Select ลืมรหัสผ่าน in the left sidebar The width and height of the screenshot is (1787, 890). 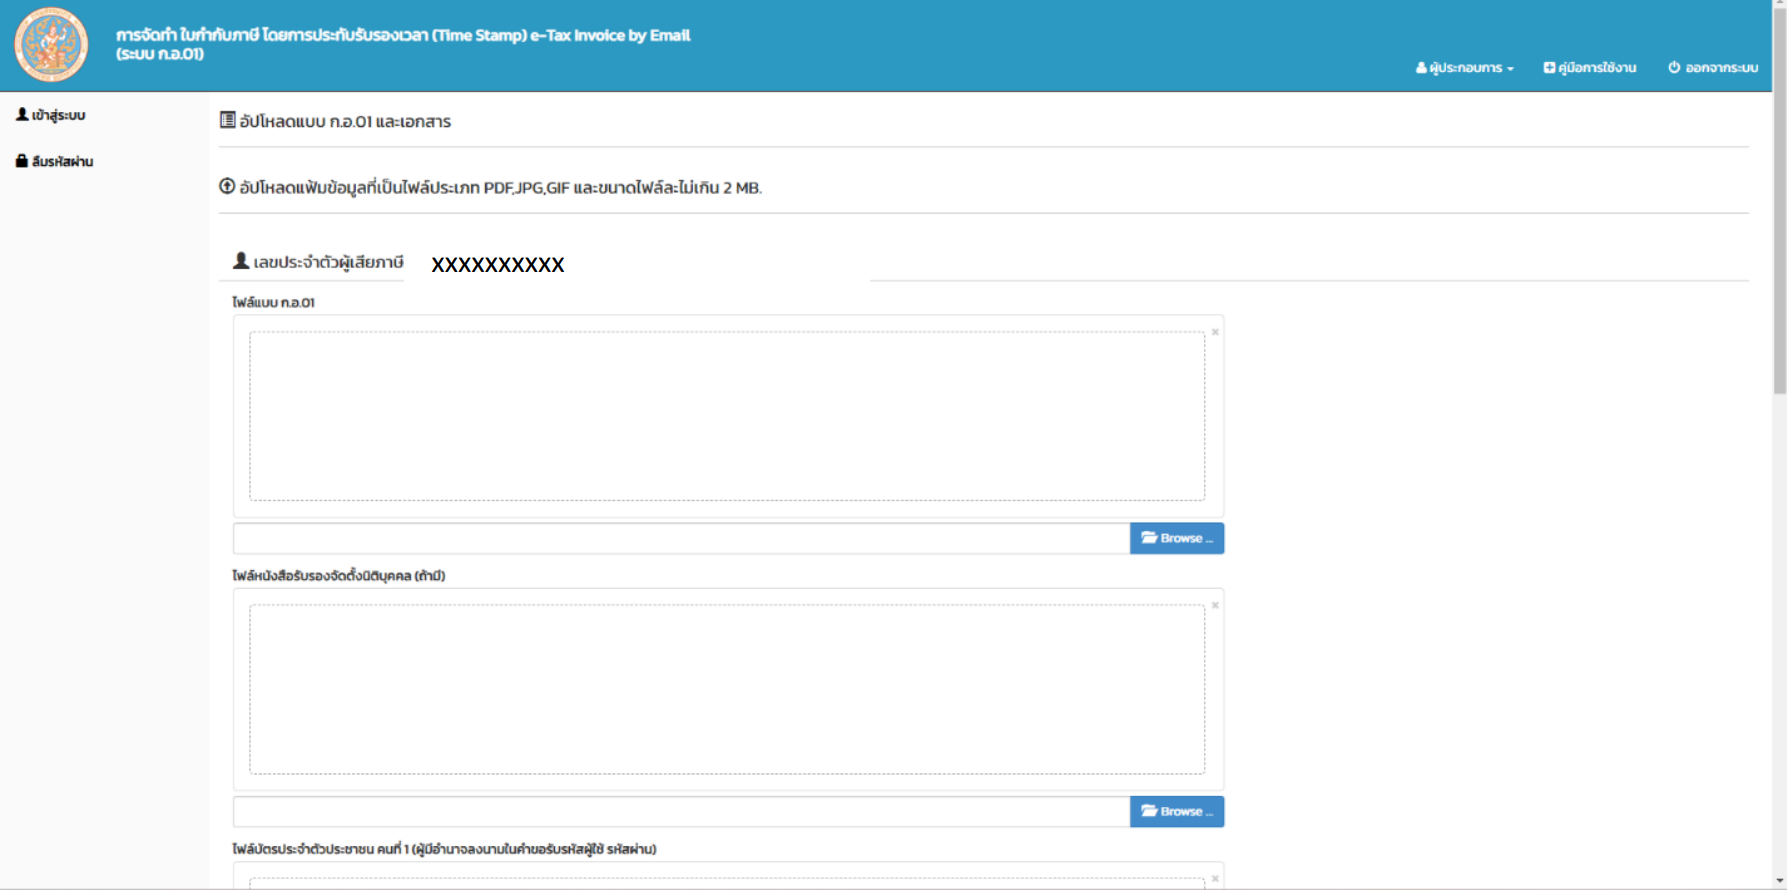[62, 161]
